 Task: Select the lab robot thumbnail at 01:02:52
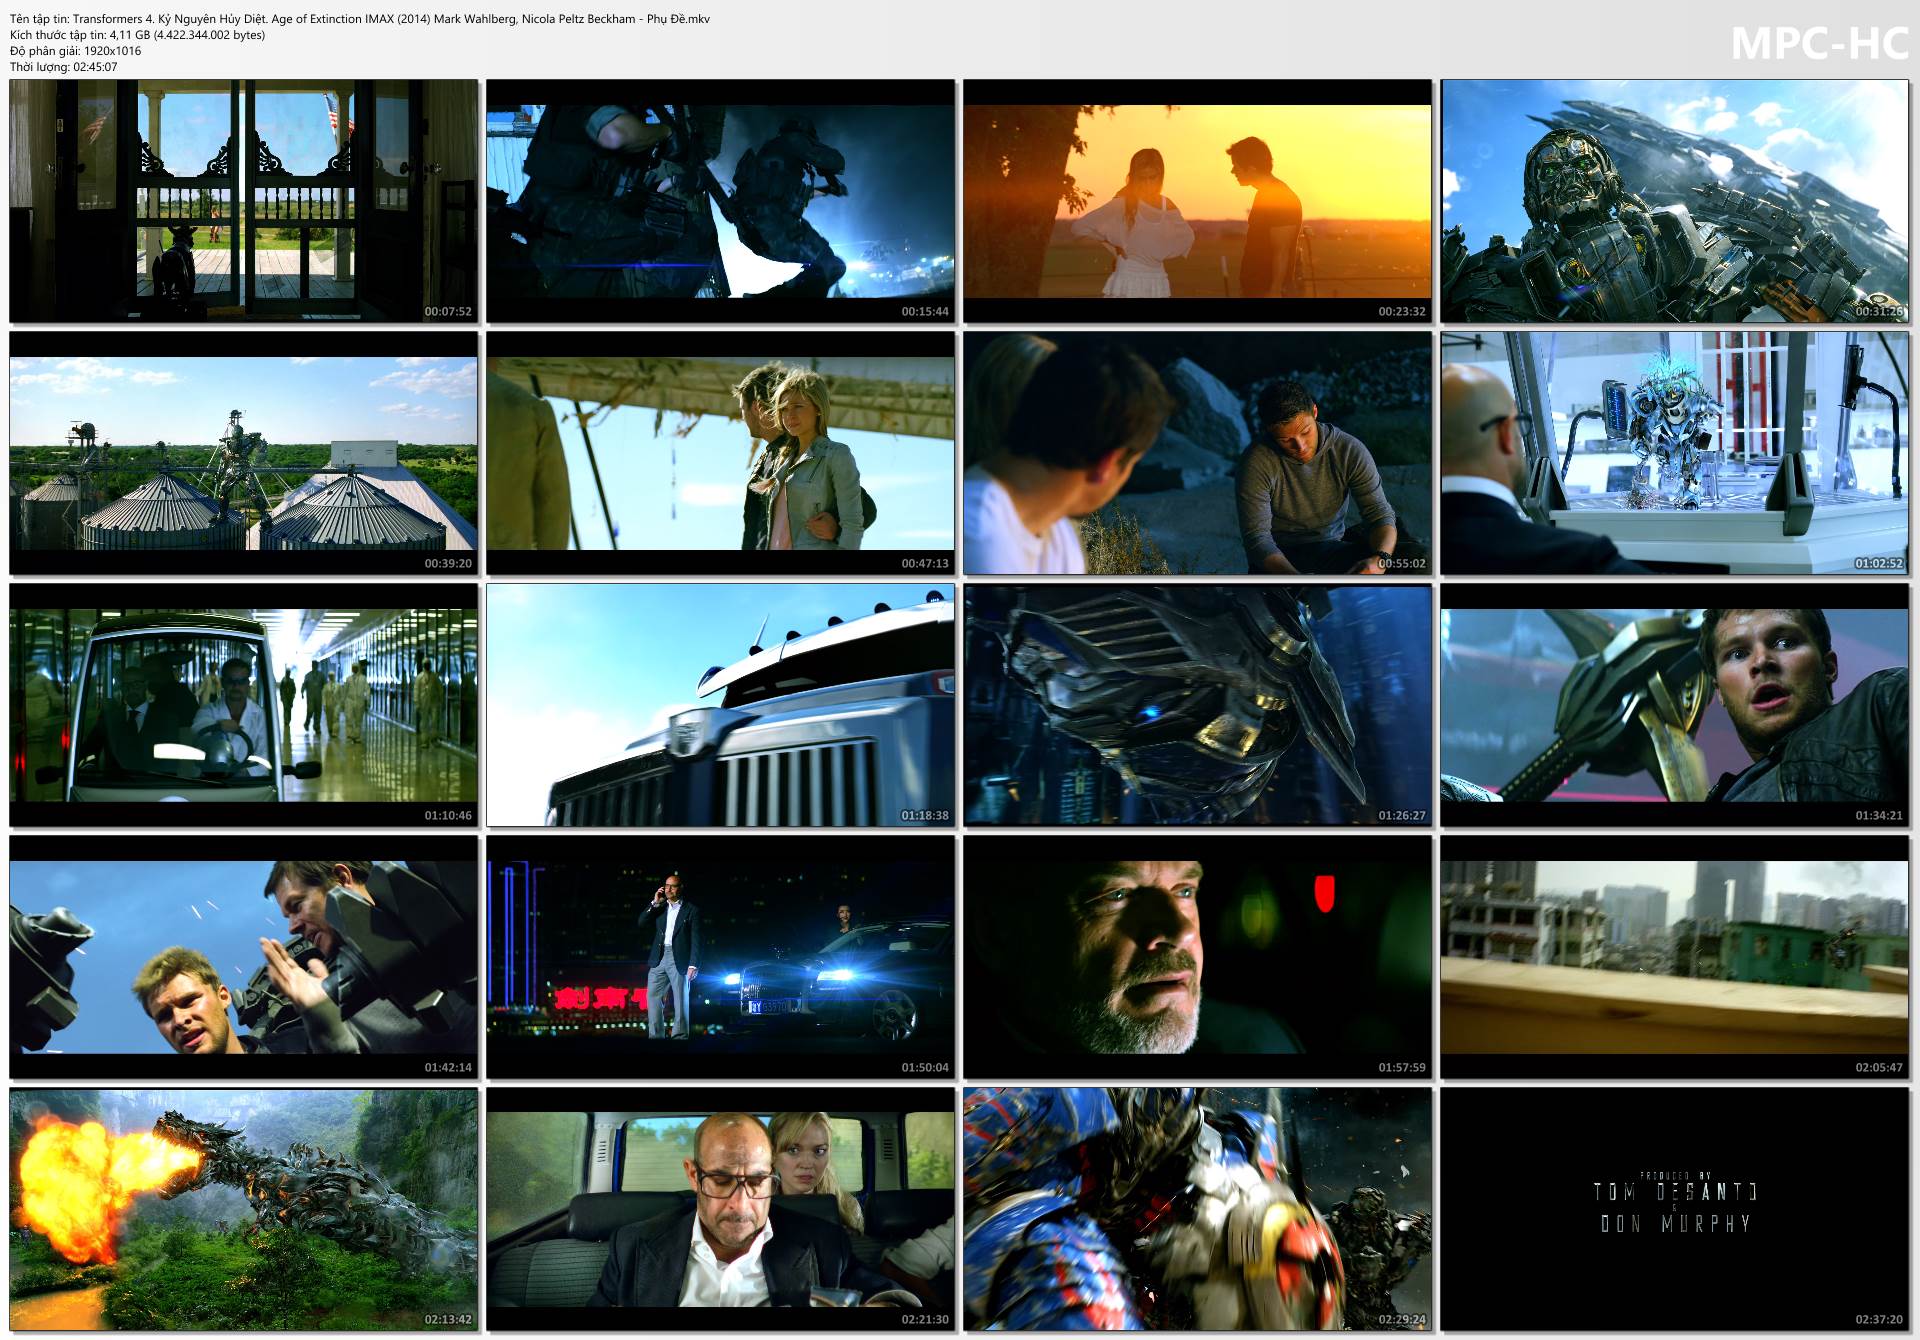[x=1674, y=453]
